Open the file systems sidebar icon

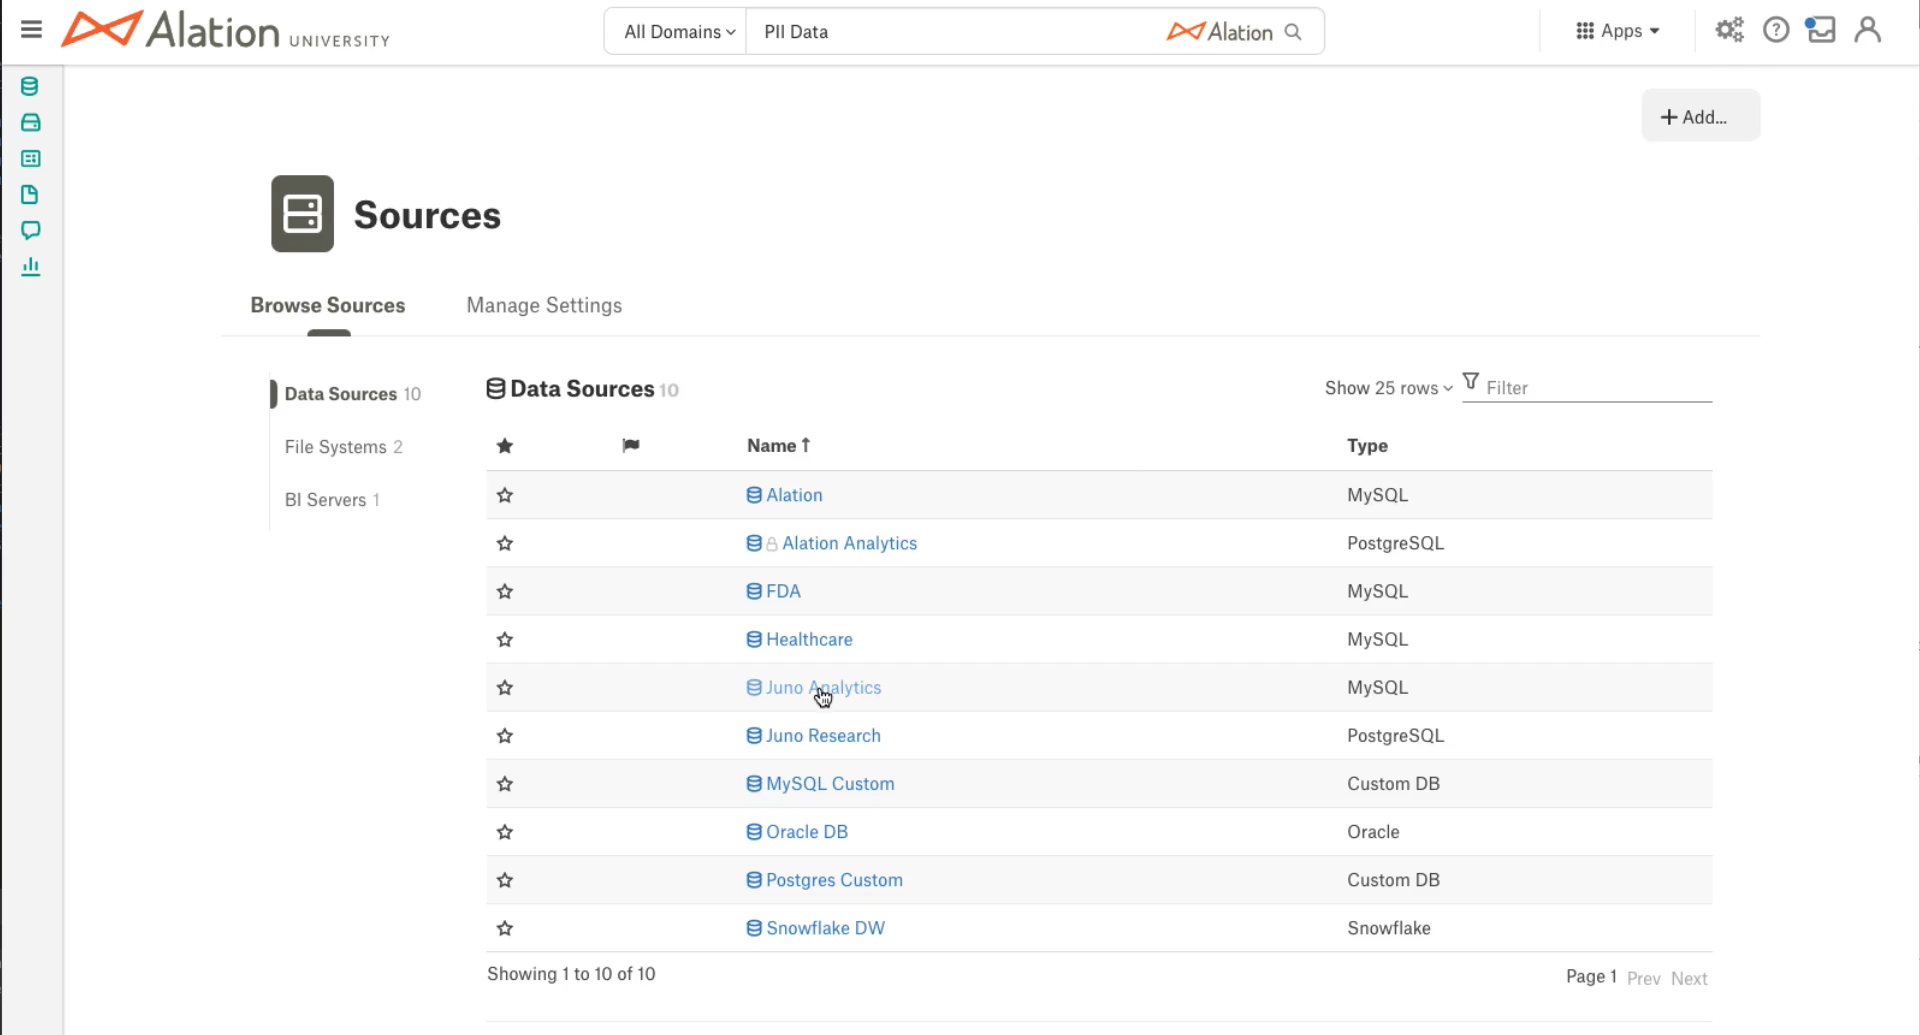click(x=30, y=123)
